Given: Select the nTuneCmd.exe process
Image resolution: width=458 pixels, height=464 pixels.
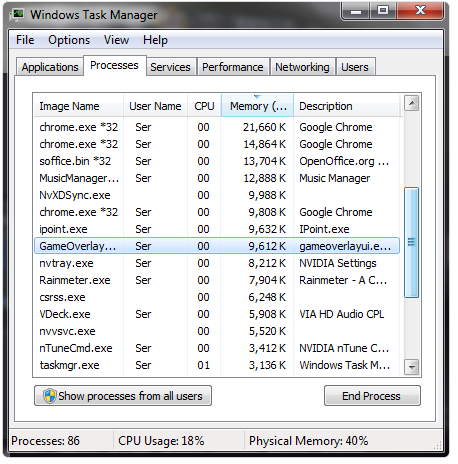Looking at the screenshot, I should point(217,348).
